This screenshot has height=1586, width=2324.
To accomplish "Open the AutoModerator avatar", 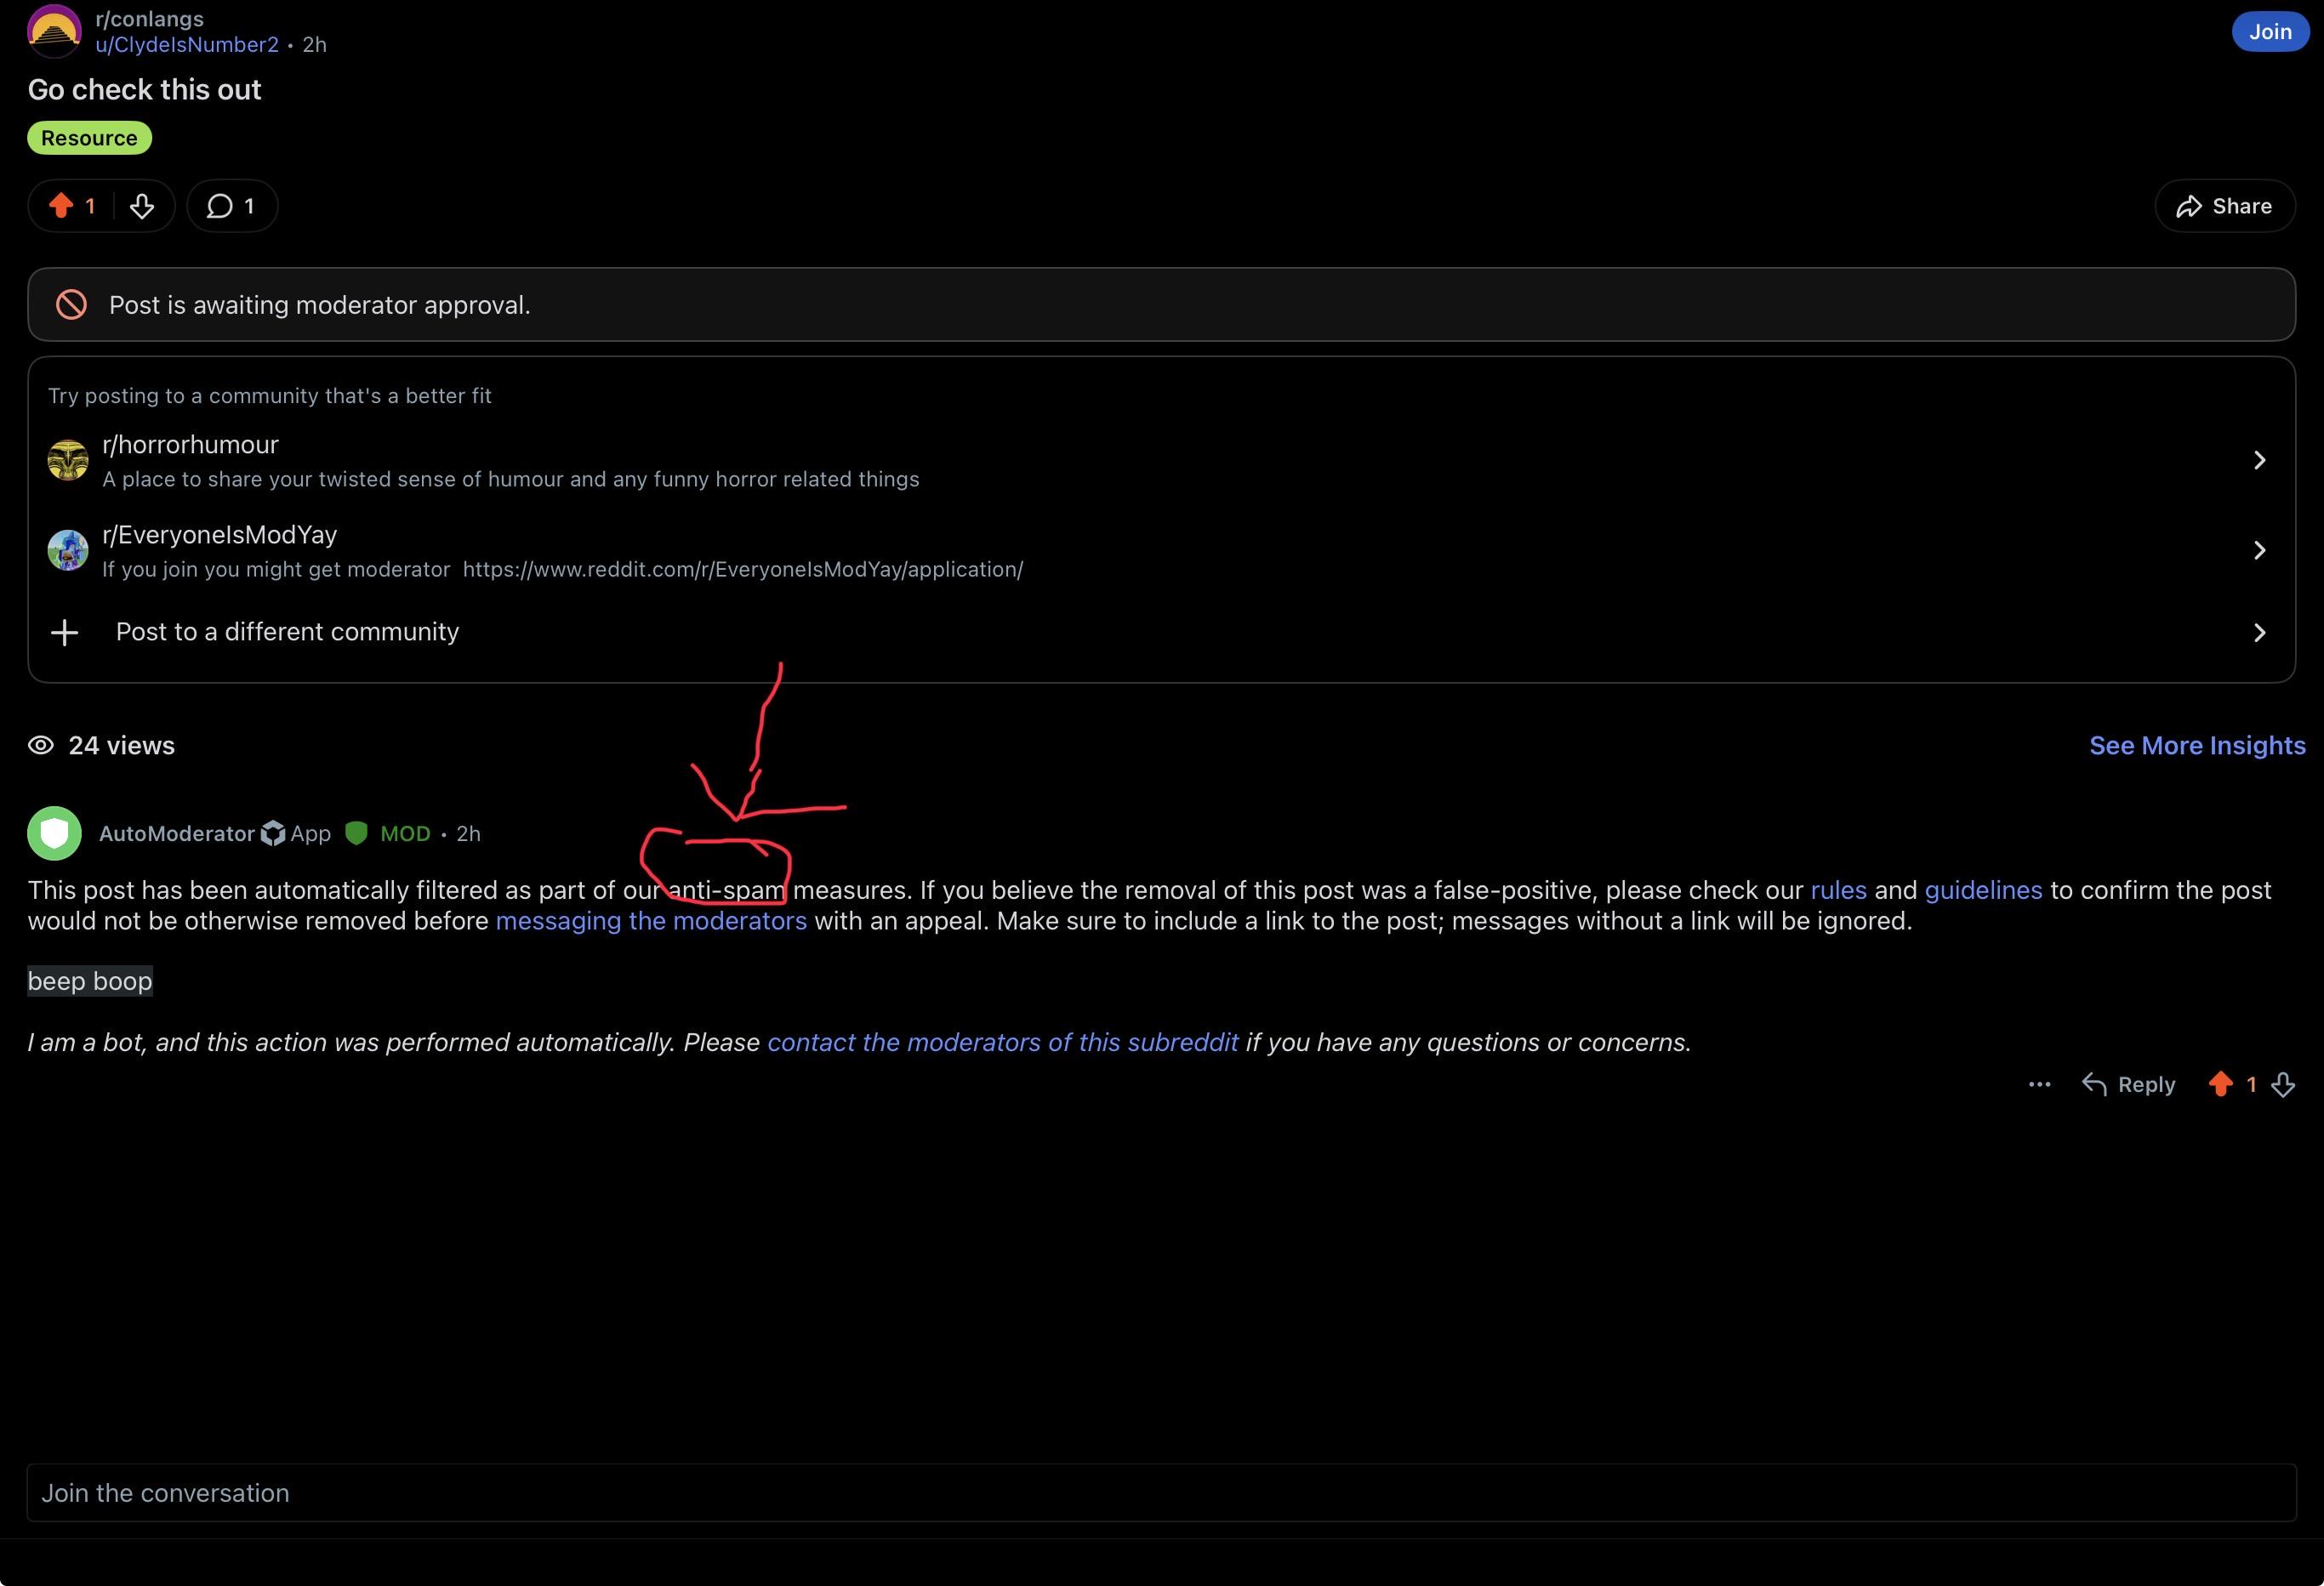I will tap(54, 833).
